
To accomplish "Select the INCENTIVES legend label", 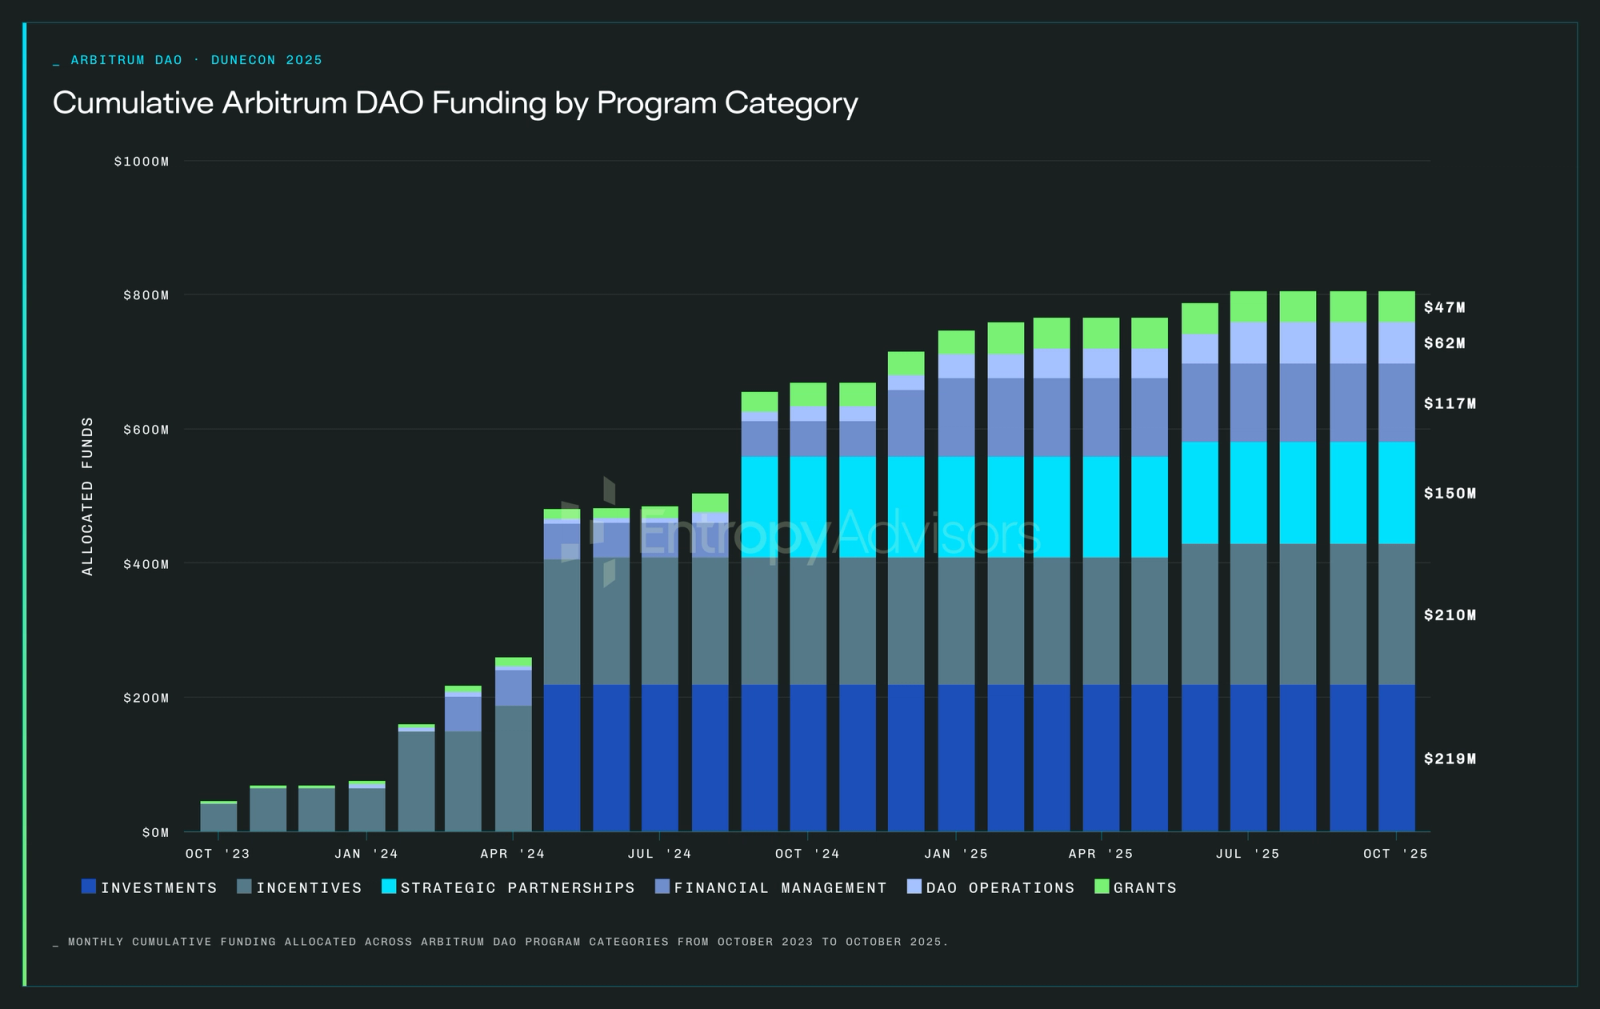I will point(309,888).
